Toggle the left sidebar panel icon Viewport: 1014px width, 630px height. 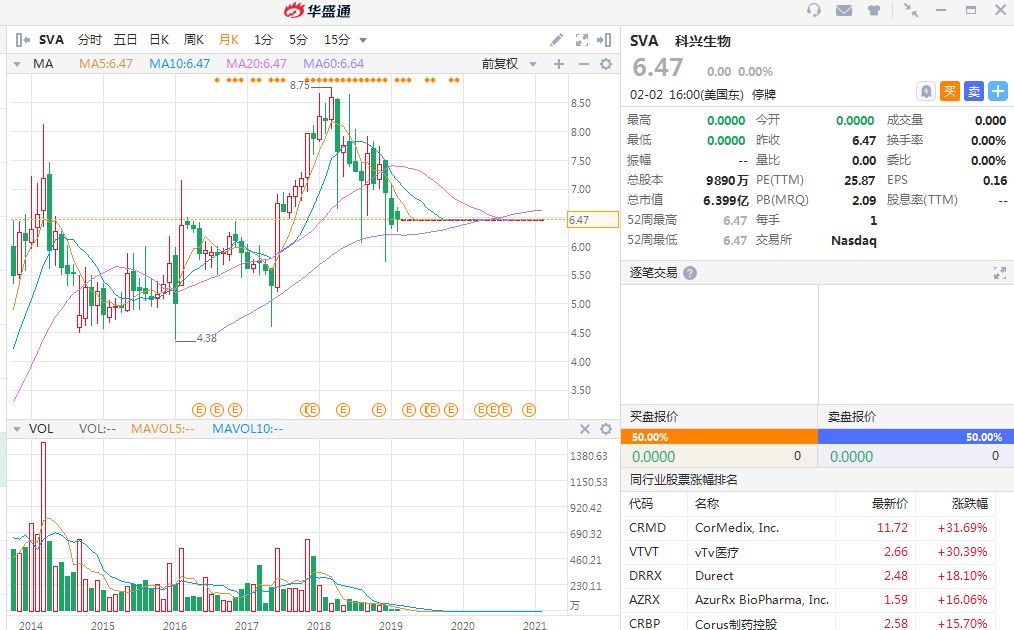click(x=21, y=40)
